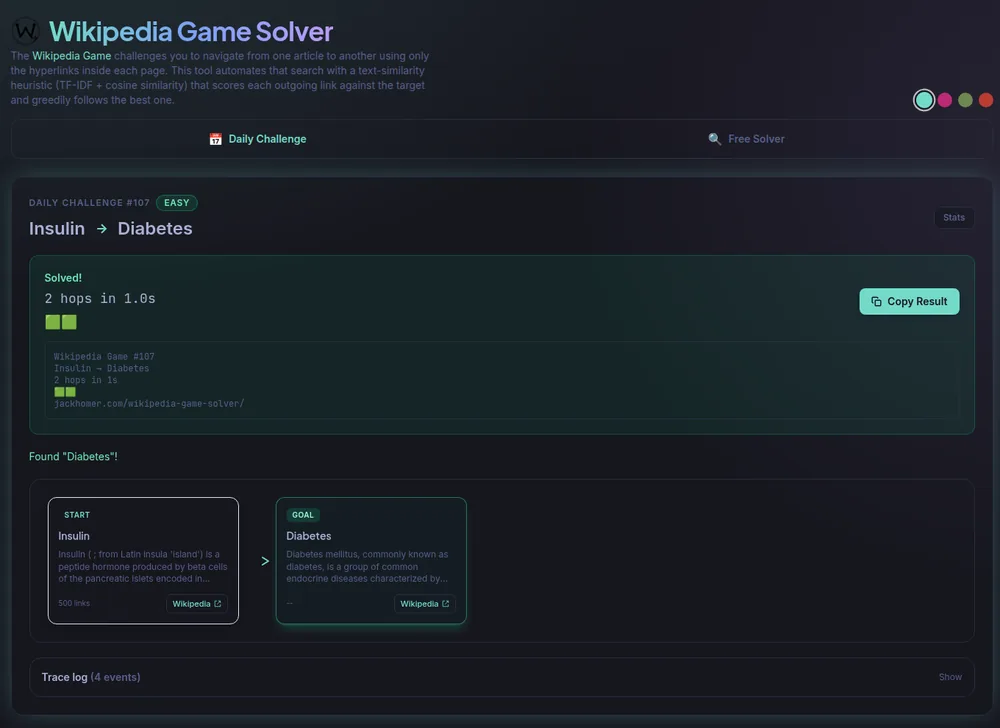Click the 'Found "Diabetes"!' status message

(x=73, y=456)
